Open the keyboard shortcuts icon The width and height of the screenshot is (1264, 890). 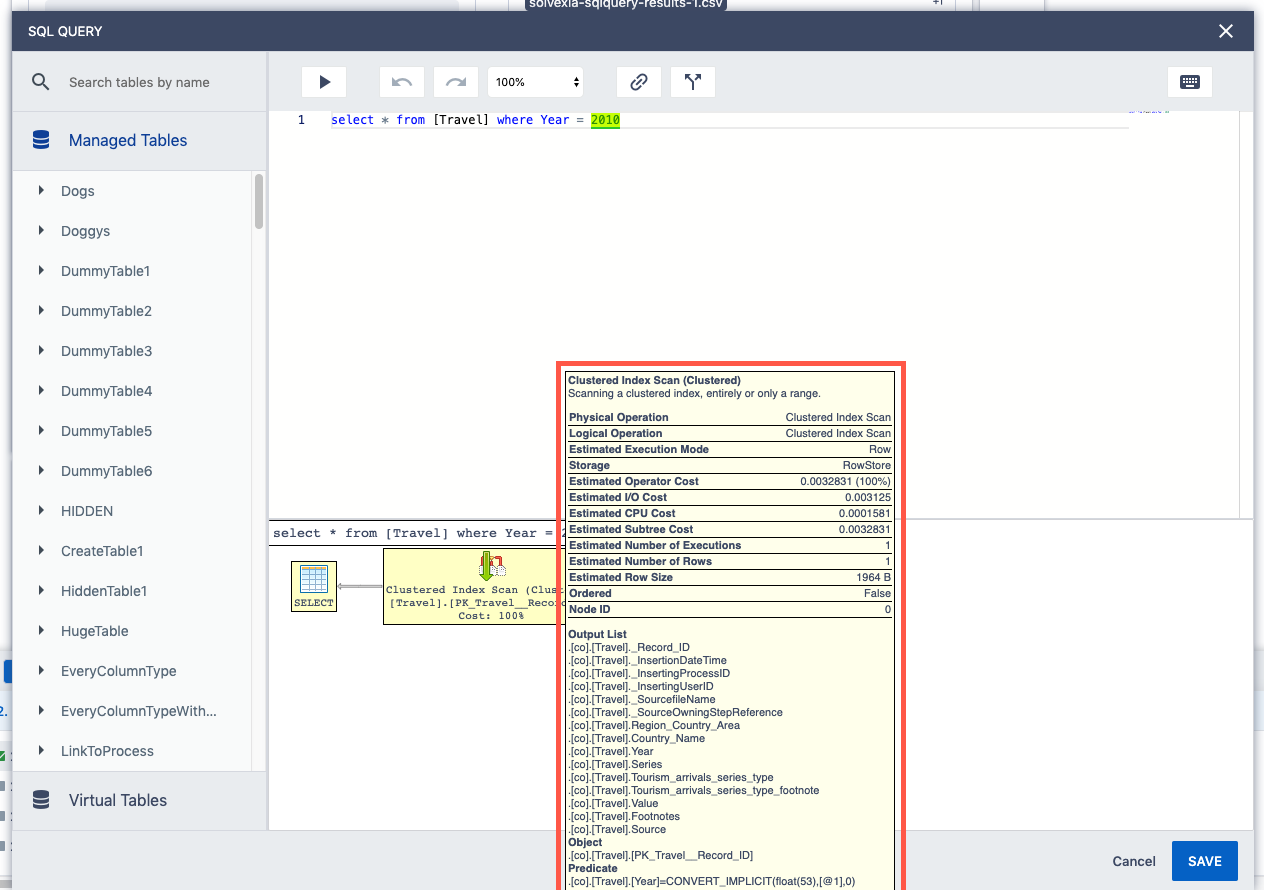pos(1190,82)
